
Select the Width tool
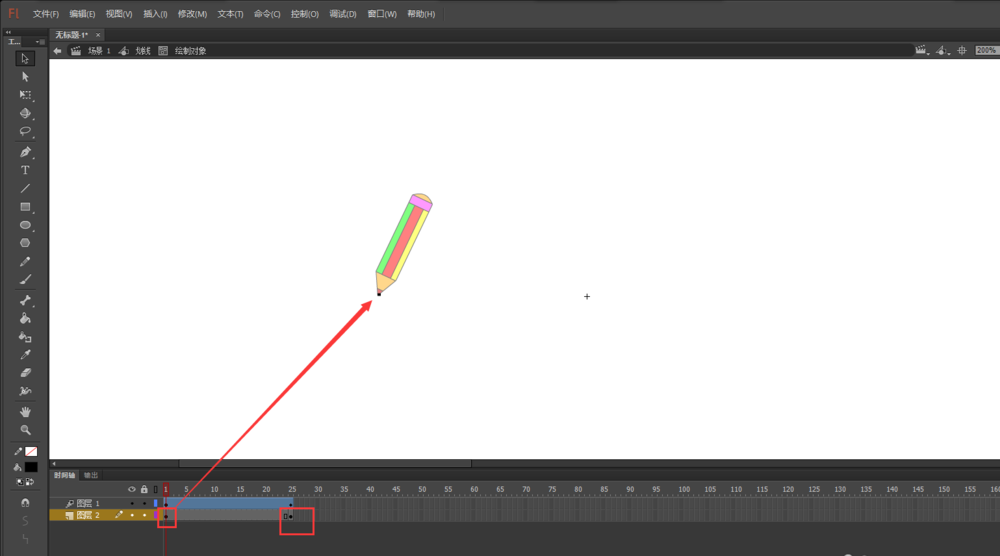coord(25,391)
